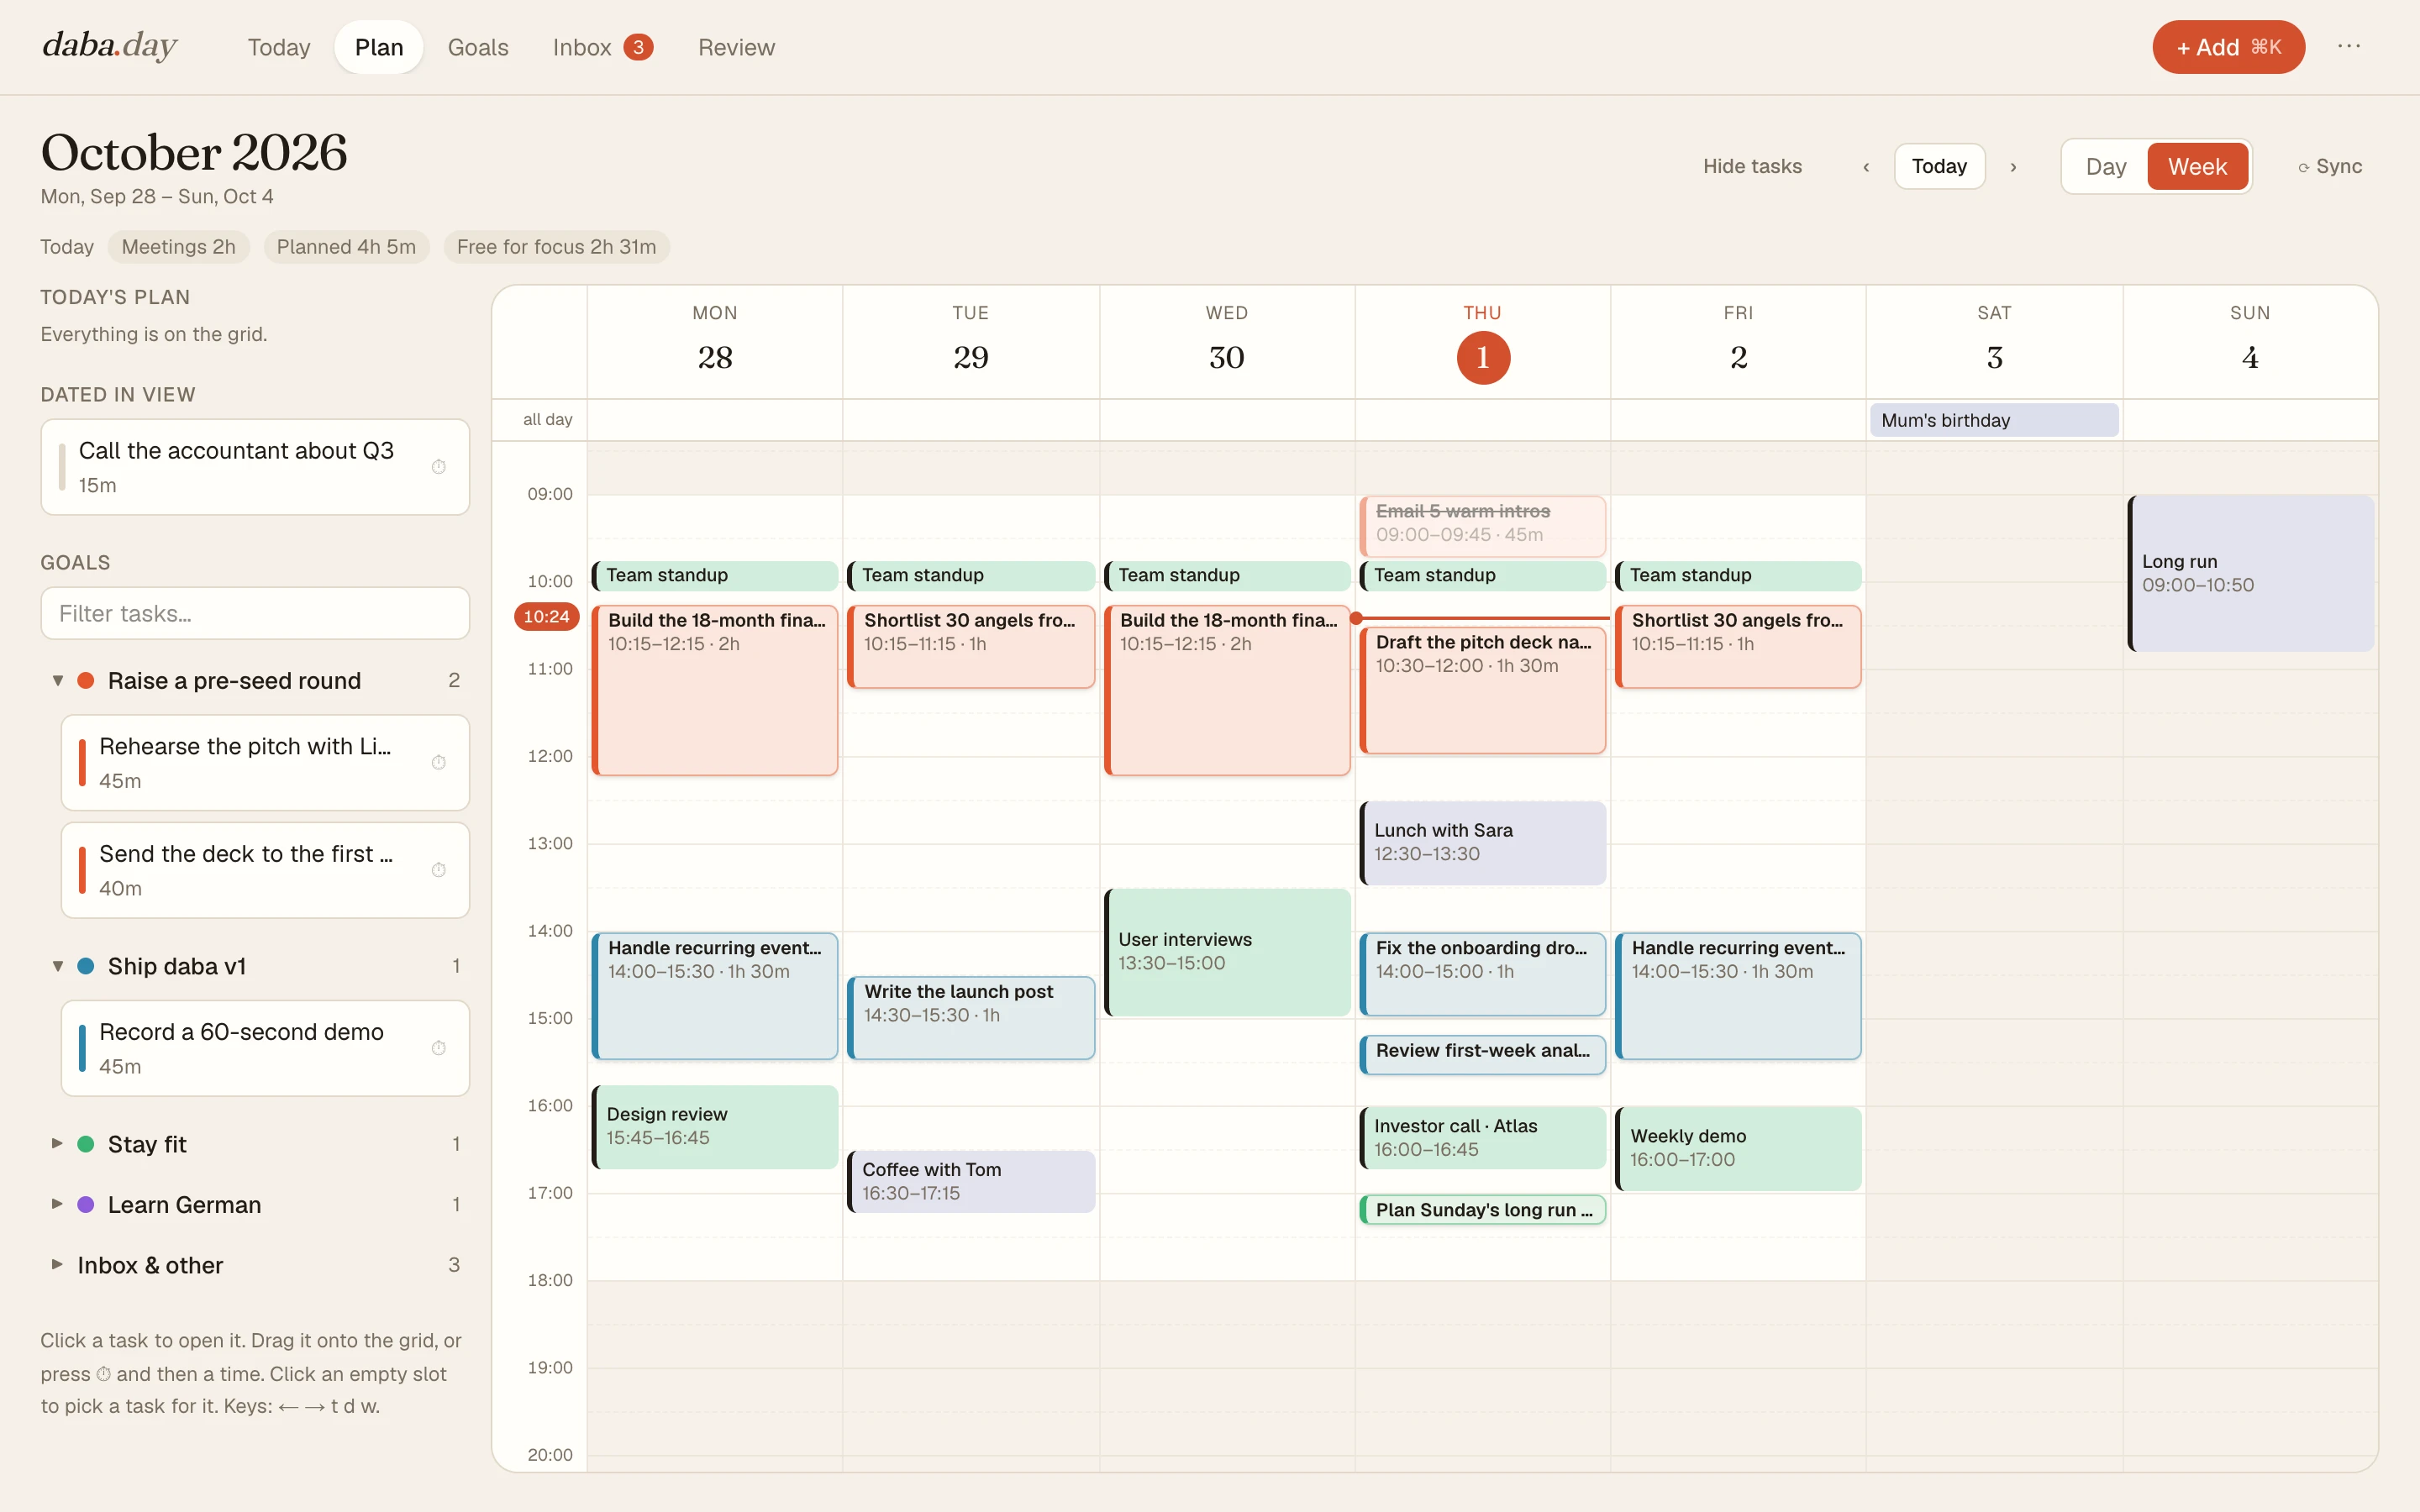Open Design review event on Monday
The height and width of the screenshot is (1512, 2420).
(715, 1126)
